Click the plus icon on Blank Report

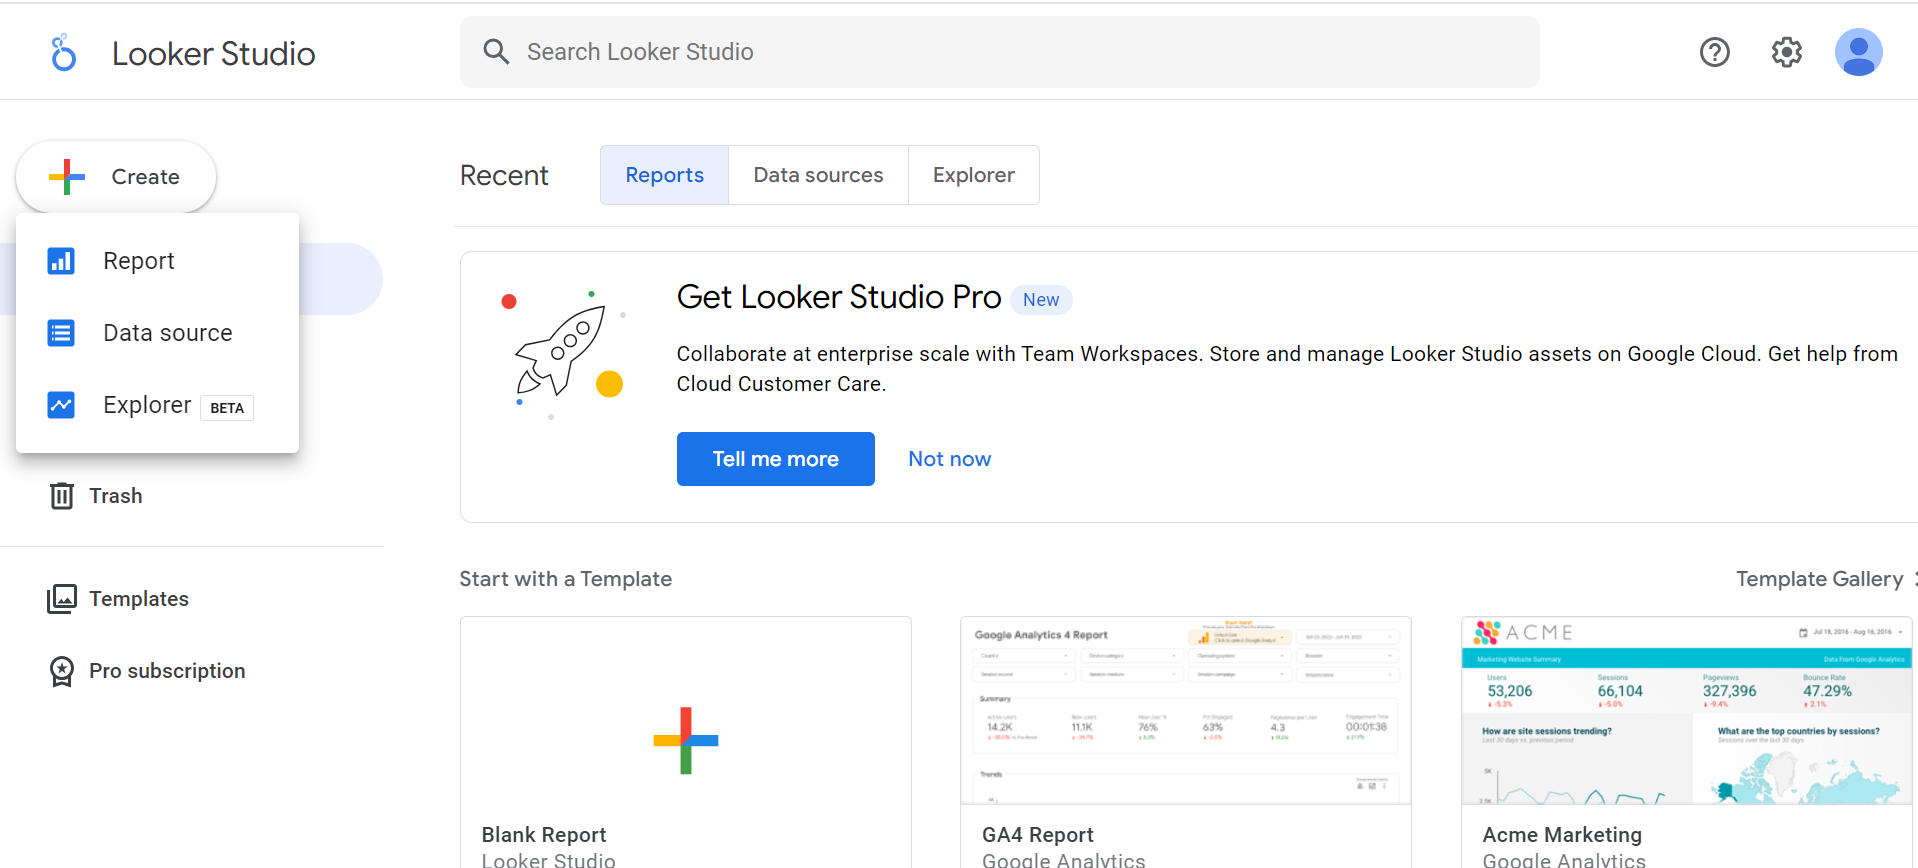click(686, 741)
